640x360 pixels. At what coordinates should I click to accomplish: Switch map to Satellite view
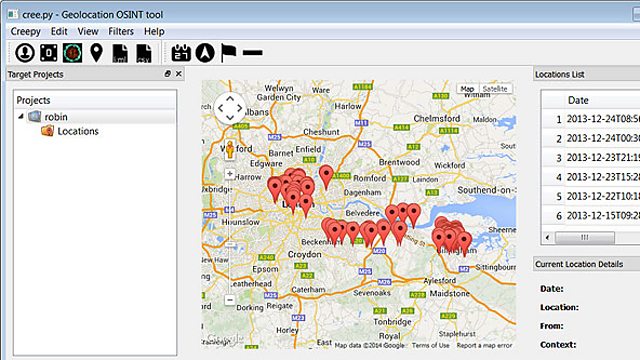495,89
